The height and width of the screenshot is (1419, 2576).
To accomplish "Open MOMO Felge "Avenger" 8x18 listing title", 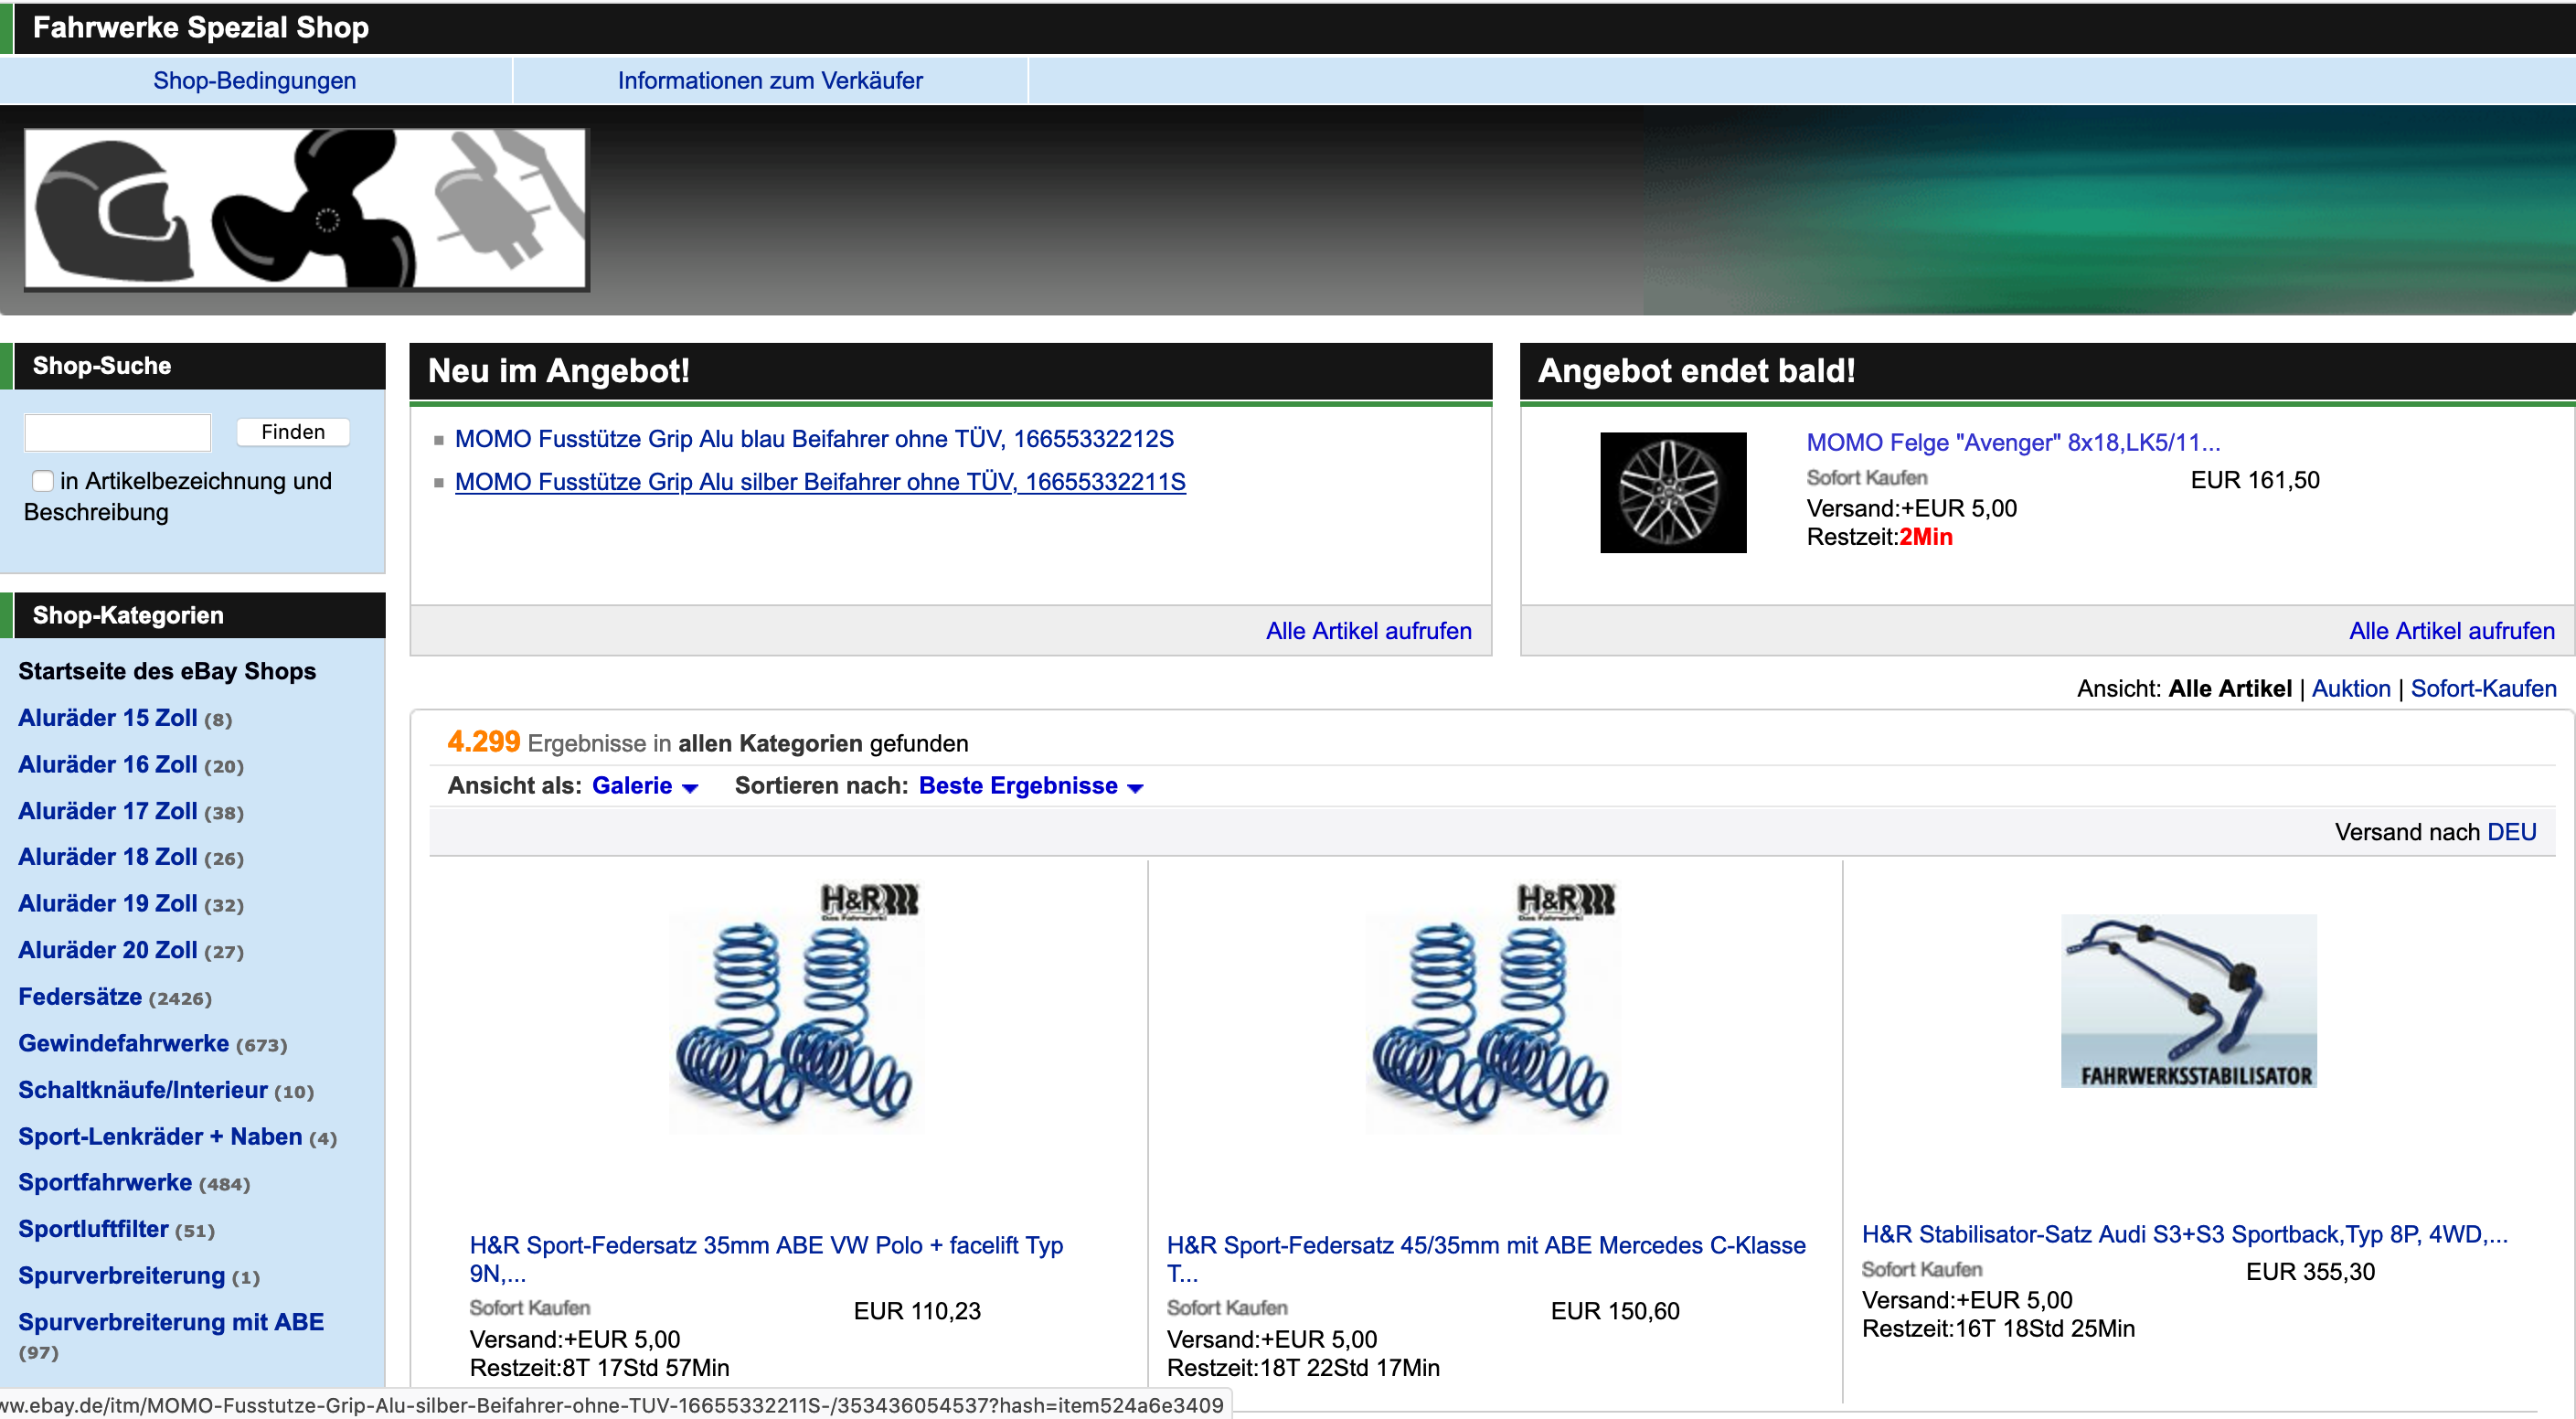I will point(2013,443).
